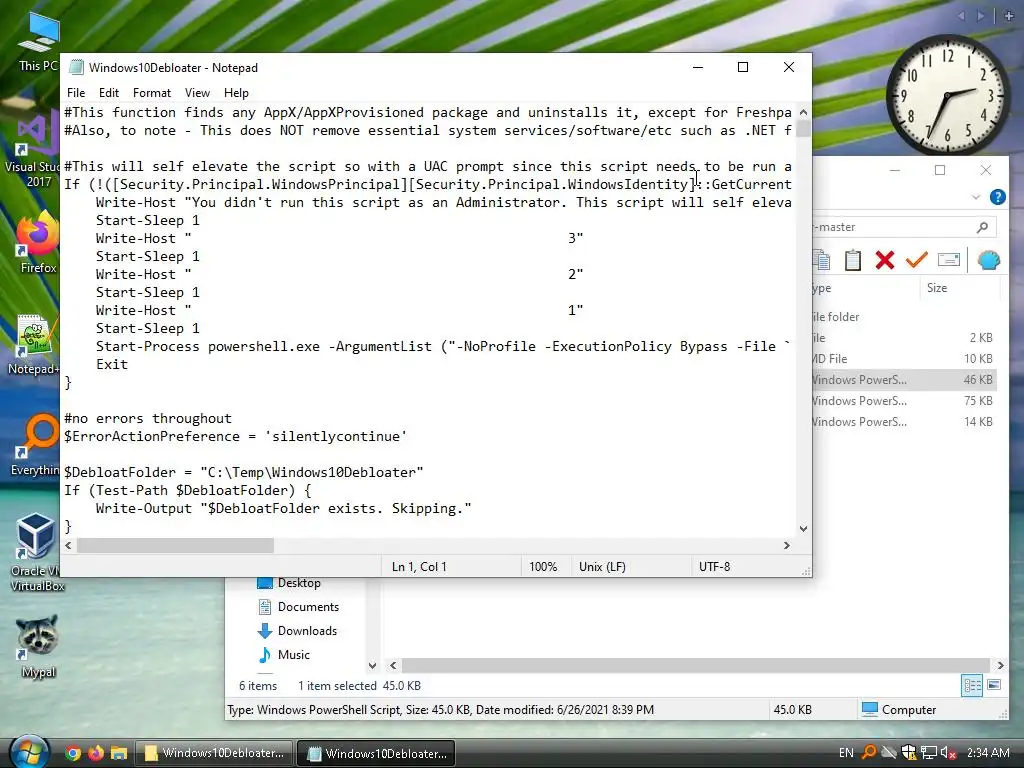
Task: Click the Windows Start orb
Action: pos(30,752)
